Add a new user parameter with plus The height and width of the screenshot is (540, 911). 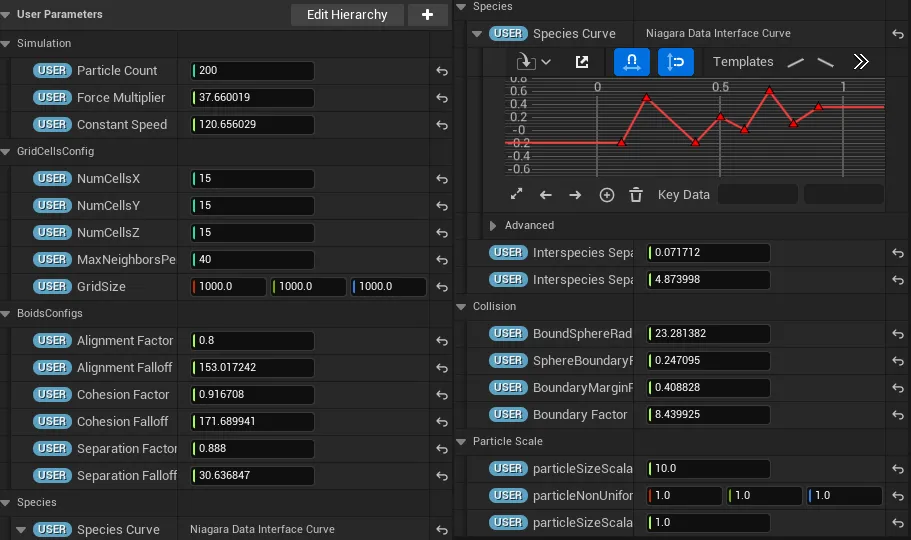click(428, 15)
